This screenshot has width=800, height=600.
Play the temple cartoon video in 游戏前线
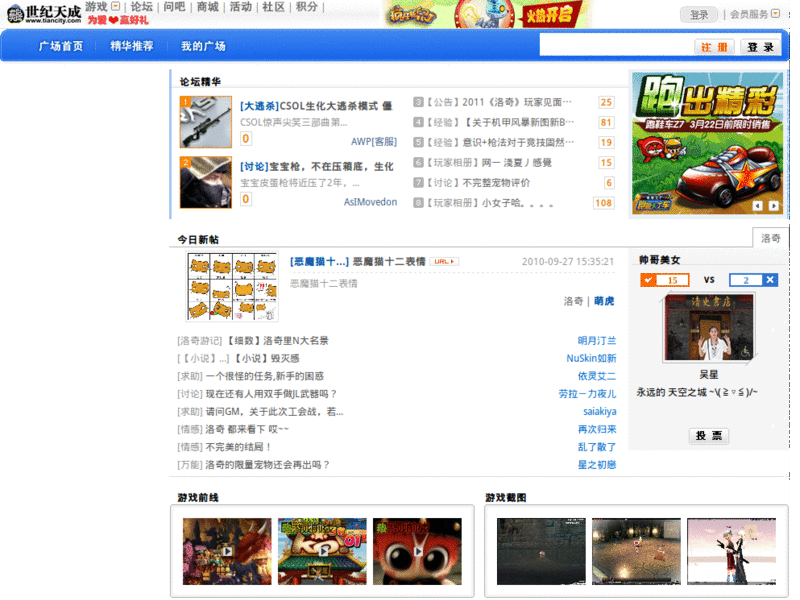pos(322,551)
